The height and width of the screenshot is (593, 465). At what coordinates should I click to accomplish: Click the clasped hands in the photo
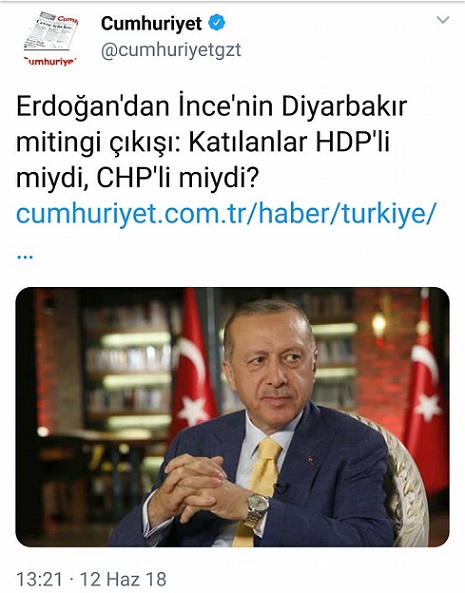[195, 488]
